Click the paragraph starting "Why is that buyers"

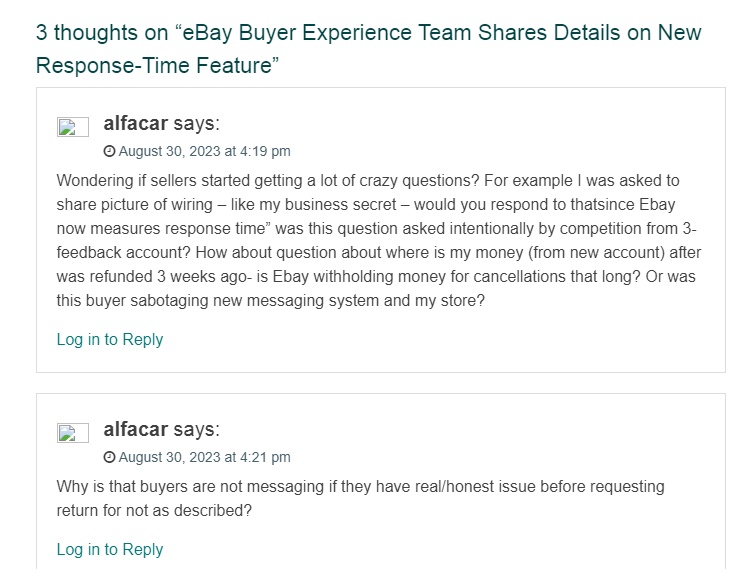point(361,498)
